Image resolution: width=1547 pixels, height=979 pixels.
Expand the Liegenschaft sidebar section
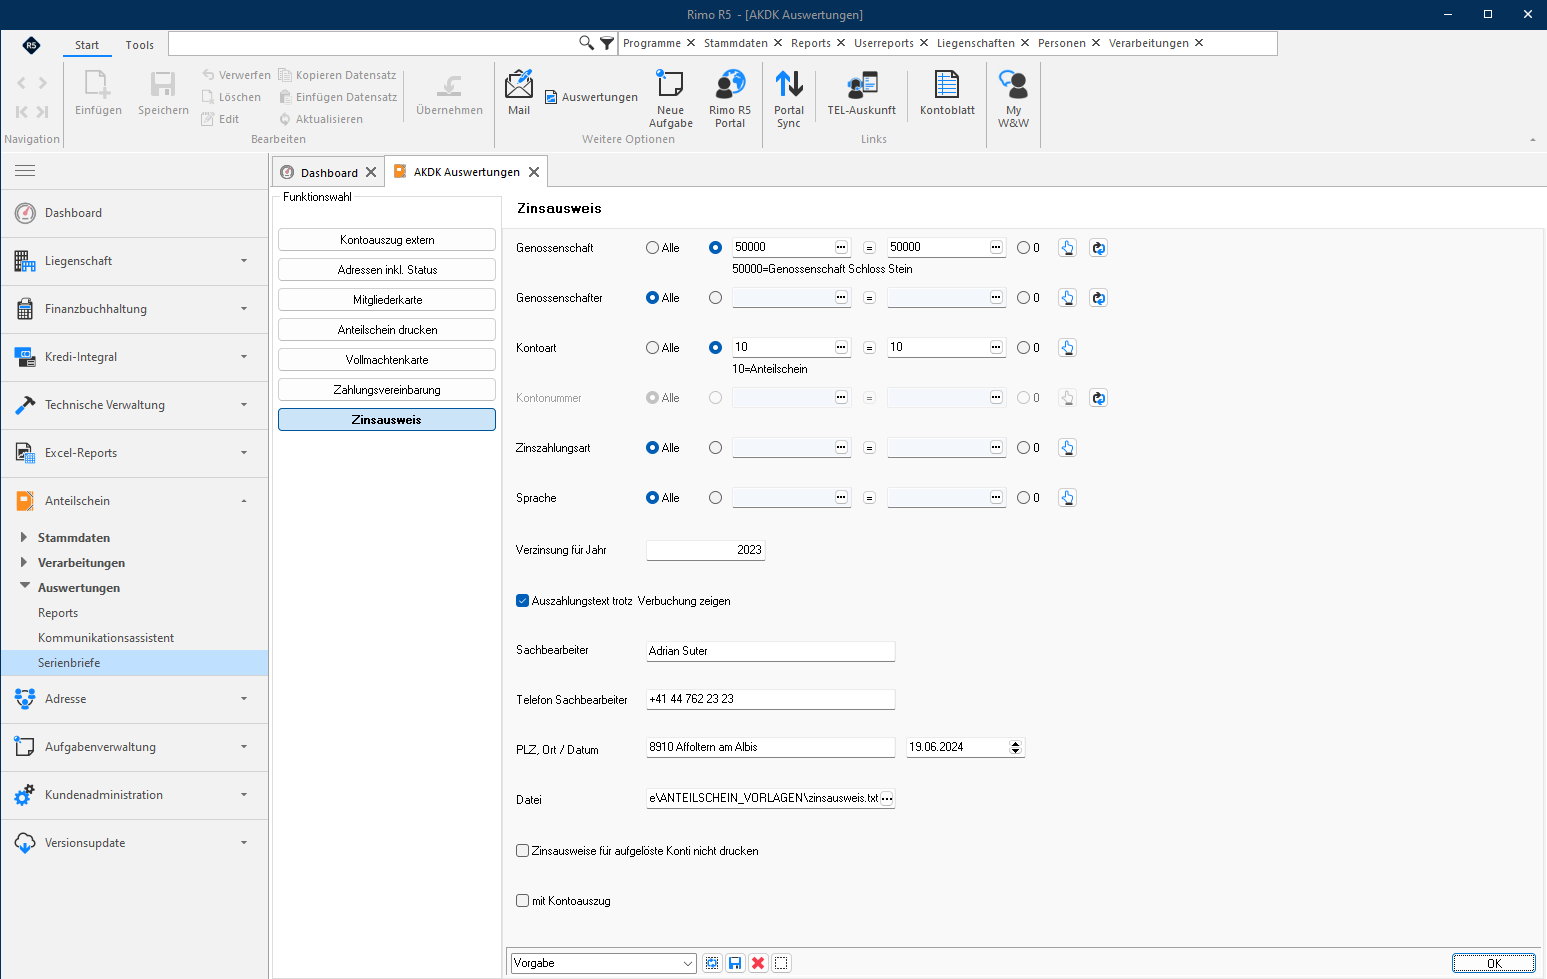(x=134, y=261)
